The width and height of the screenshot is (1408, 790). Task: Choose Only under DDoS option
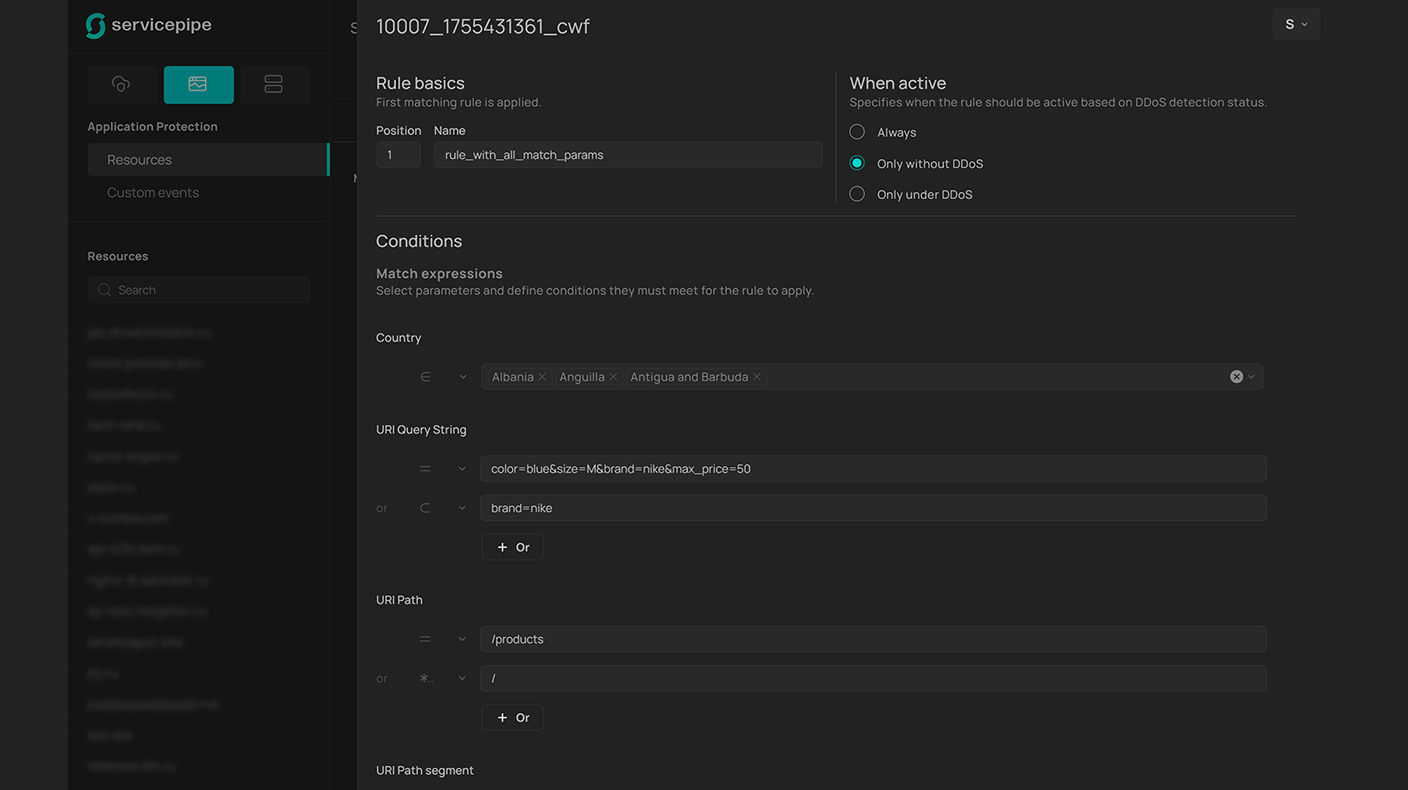coord(857,194)
